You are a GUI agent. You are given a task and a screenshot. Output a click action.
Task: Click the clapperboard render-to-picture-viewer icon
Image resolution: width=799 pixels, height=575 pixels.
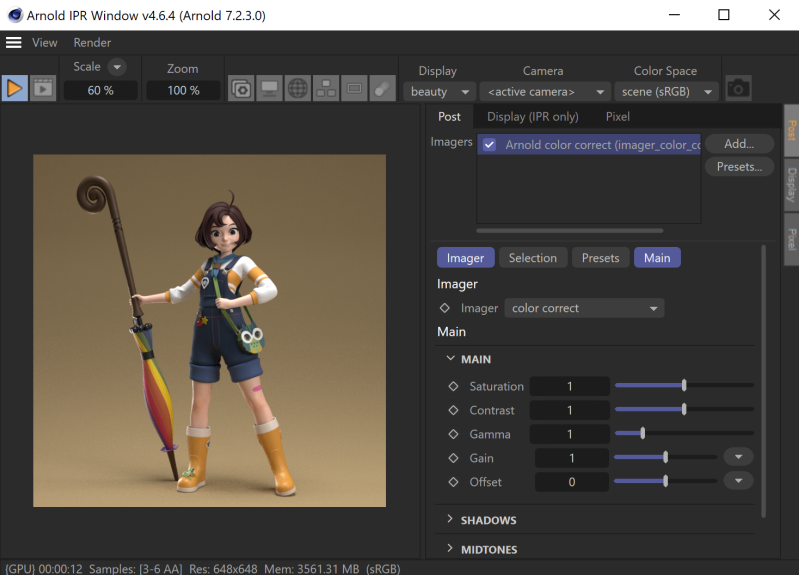tap(43, 89)
